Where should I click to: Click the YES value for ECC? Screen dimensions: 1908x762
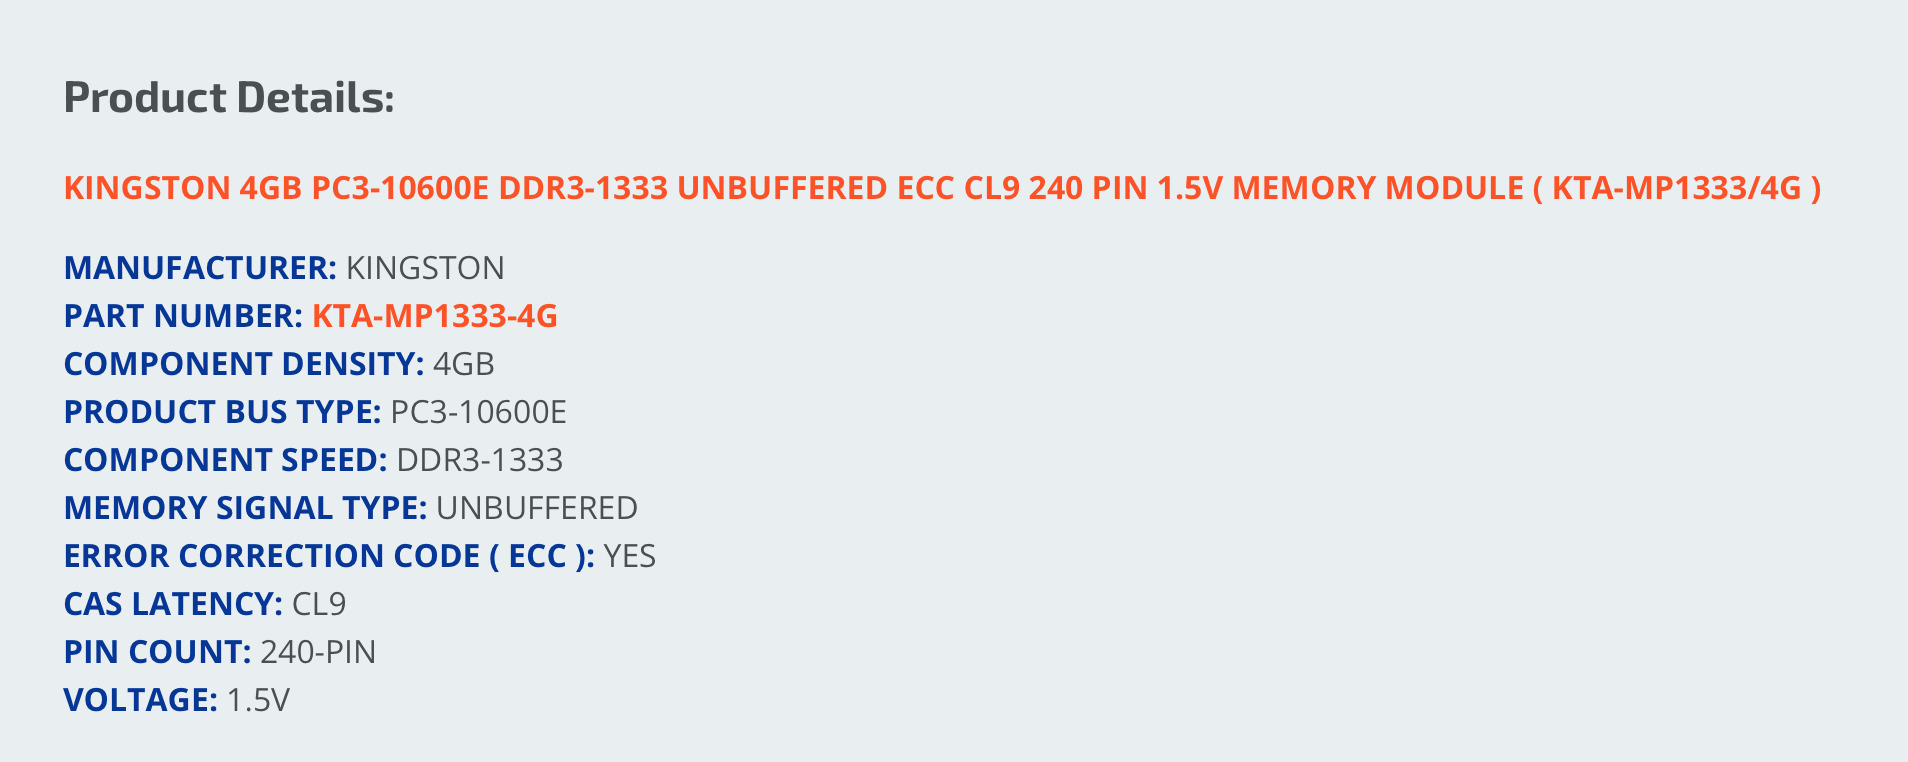629,556
